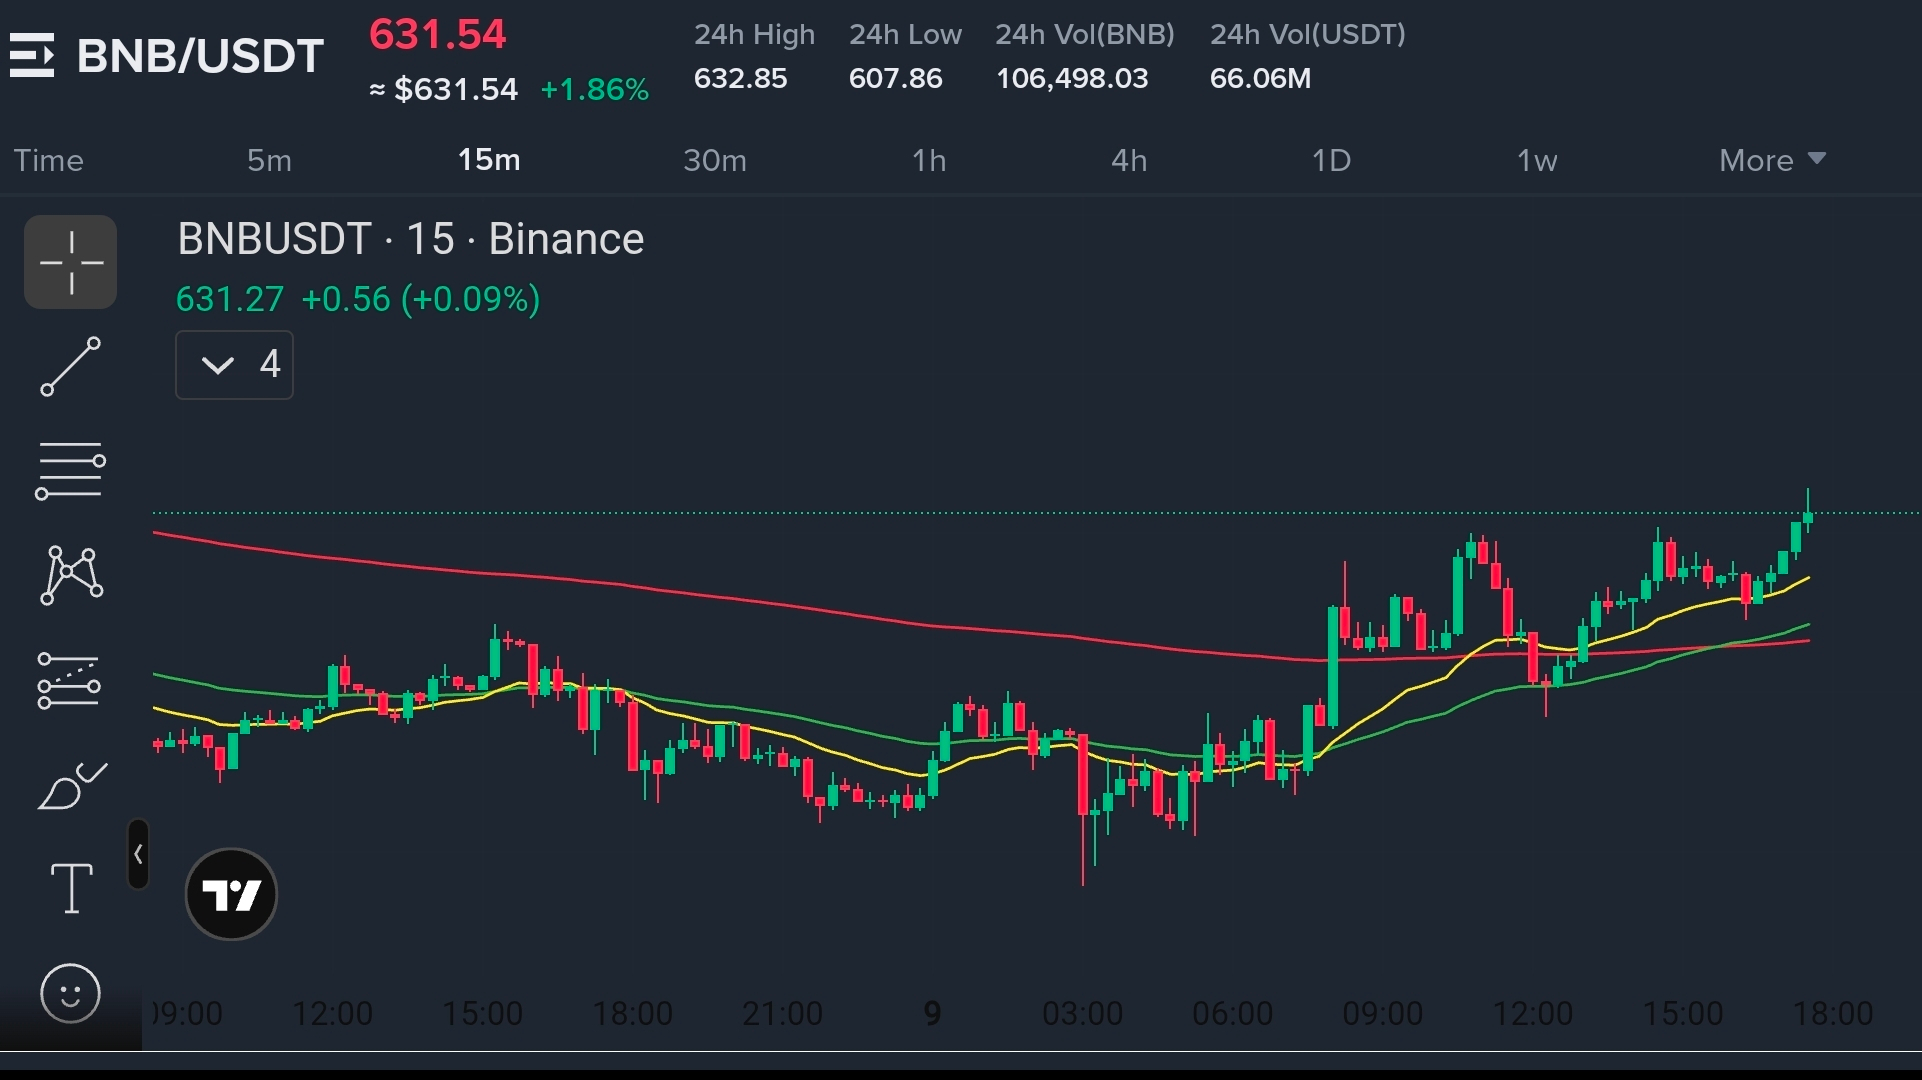Image resolution: width=1922 pixels, height=1080 pixels.
Task: Select the crosshair cursor tool
Action: click(x=71, y=262)
